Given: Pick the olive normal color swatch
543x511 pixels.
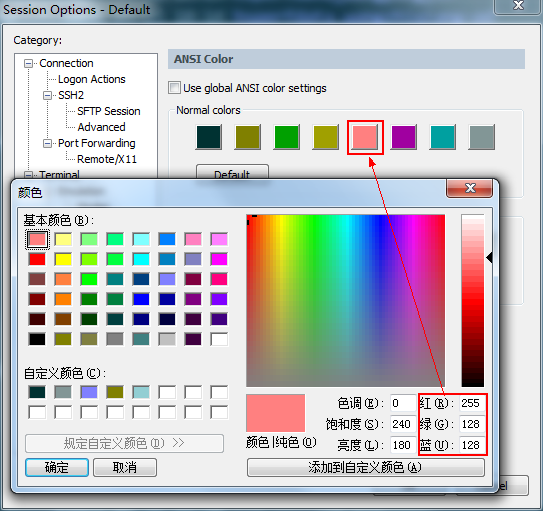Looking at the screenshot, I should [247, 137].
